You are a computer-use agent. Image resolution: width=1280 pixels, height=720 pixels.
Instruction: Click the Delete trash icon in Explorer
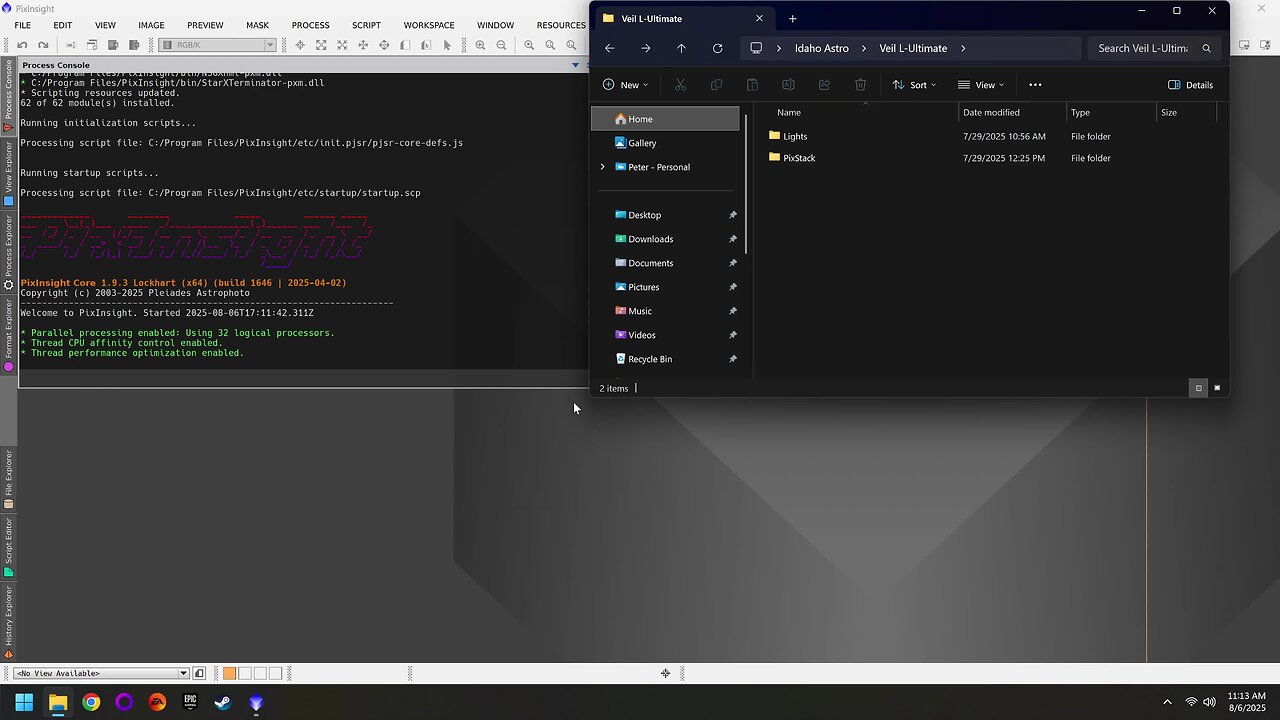[x=860, y=85]
